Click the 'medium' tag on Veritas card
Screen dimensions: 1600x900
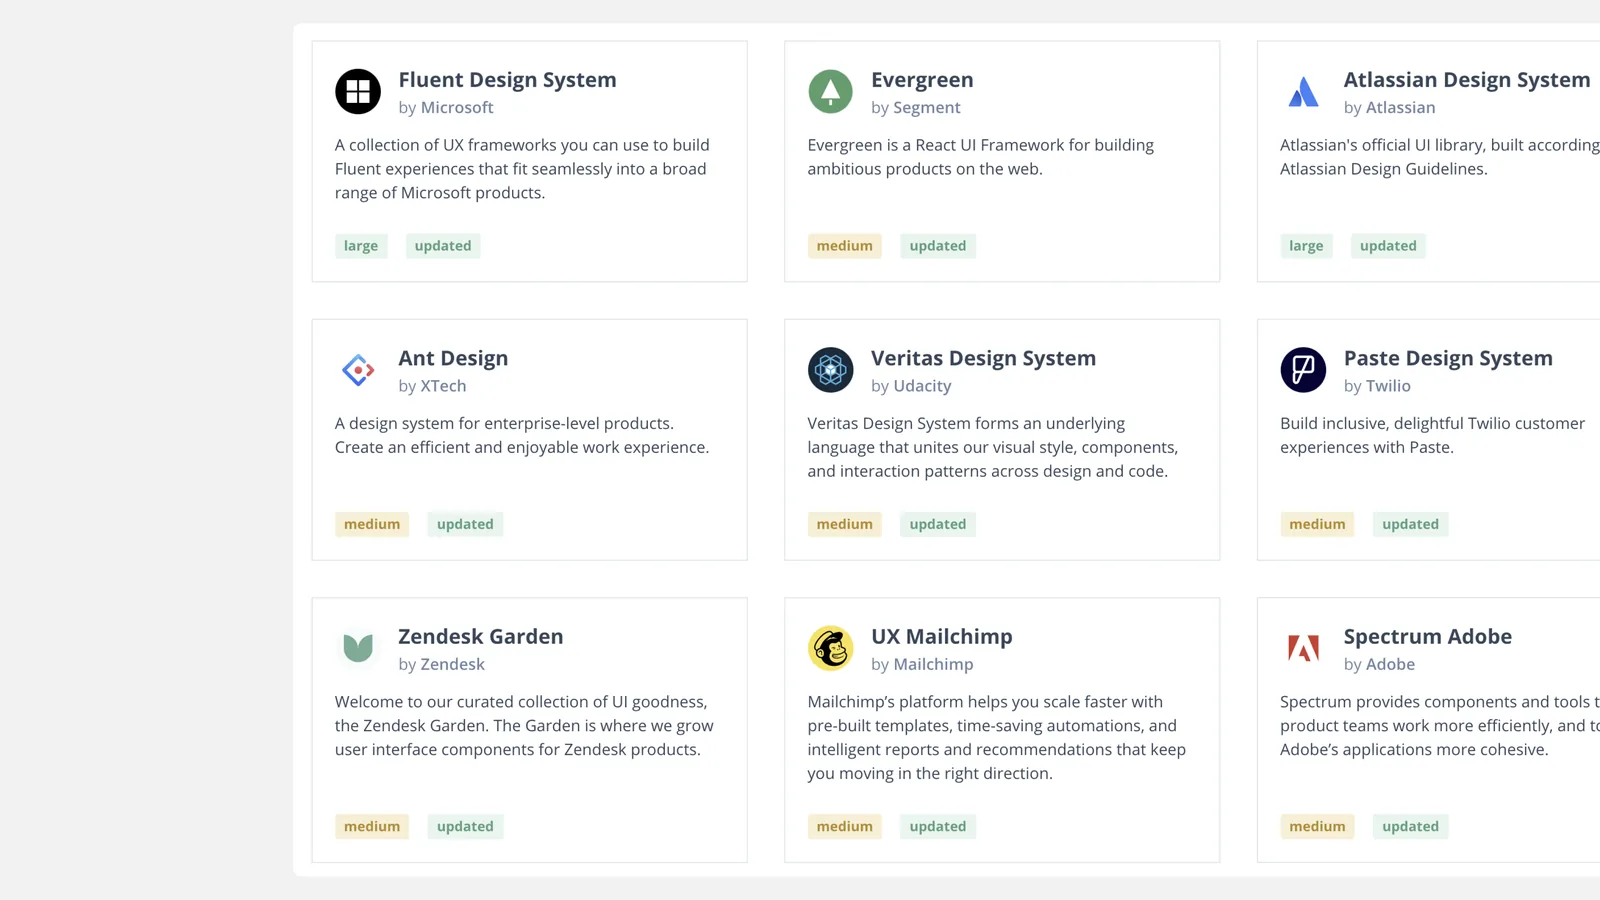[x=845, y=524]
